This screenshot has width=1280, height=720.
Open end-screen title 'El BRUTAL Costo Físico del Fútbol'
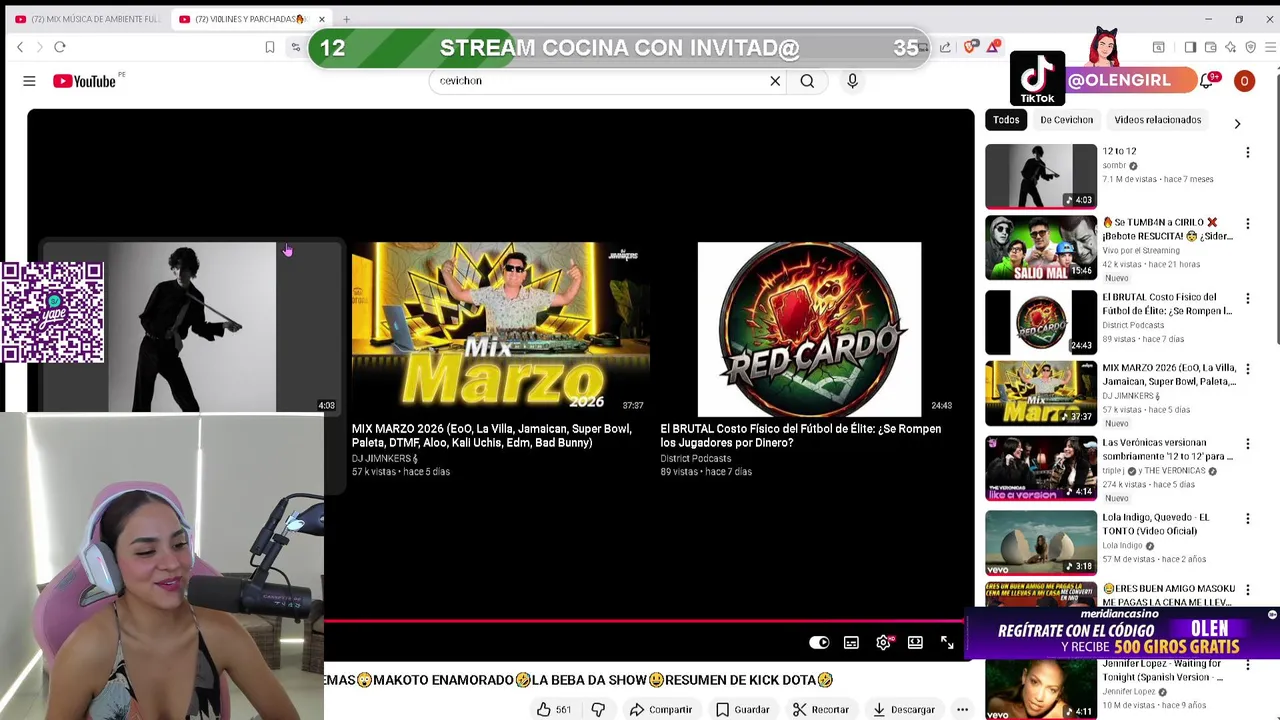tap(800, 436)
